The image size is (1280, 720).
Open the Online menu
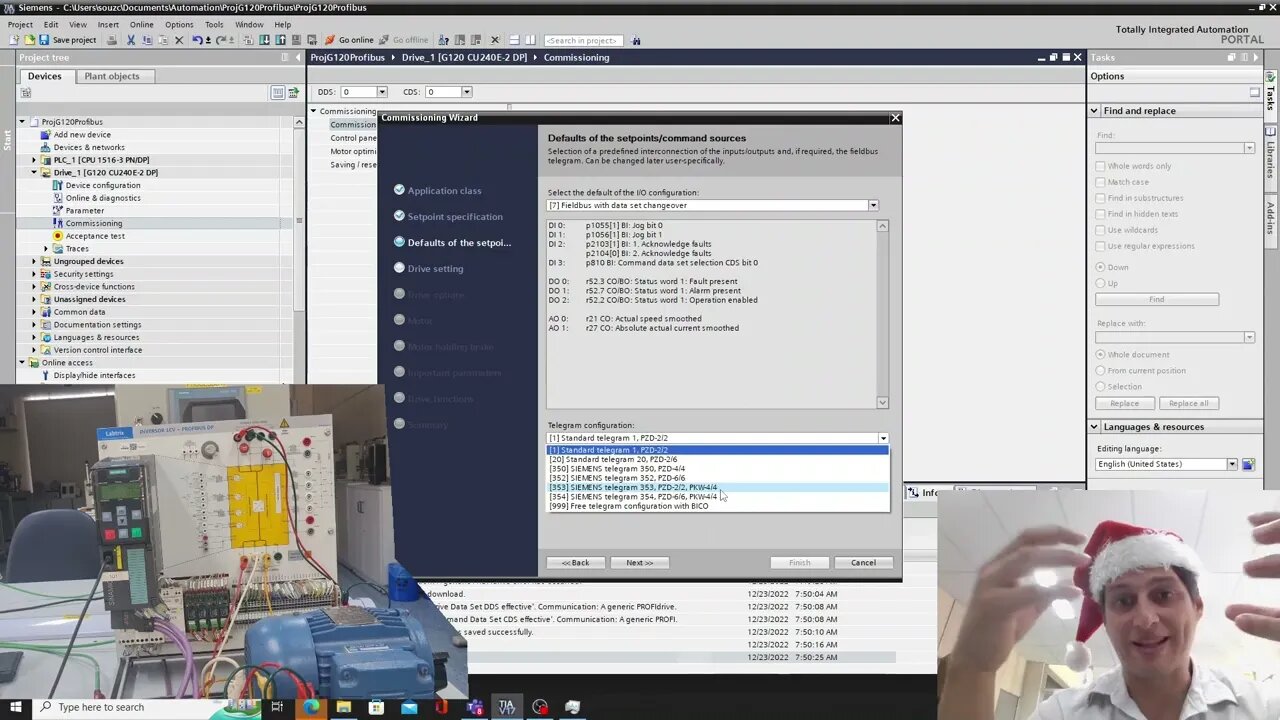[x=142, y=24]
